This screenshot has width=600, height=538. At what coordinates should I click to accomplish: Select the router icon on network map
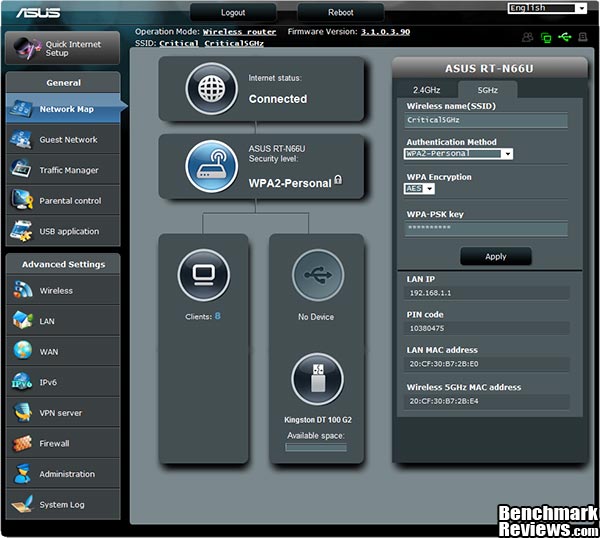tap(211, 166)
